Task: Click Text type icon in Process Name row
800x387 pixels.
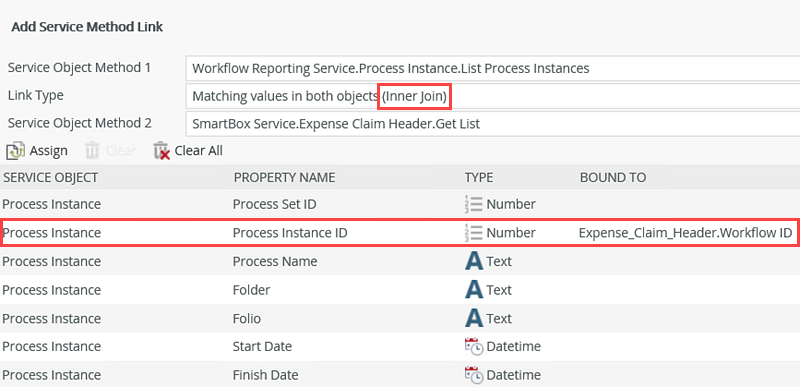Action: click(x=474, y=261)
